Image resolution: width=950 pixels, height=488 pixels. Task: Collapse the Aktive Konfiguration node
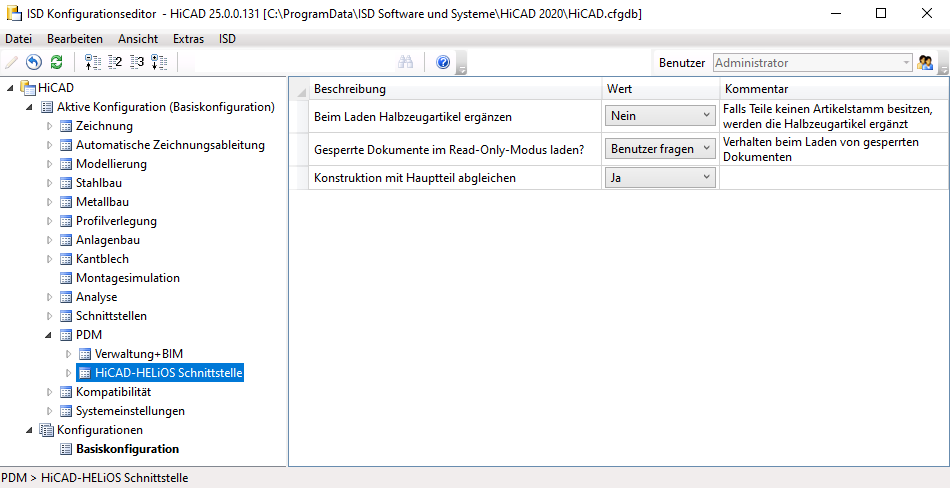coord(30,107)
